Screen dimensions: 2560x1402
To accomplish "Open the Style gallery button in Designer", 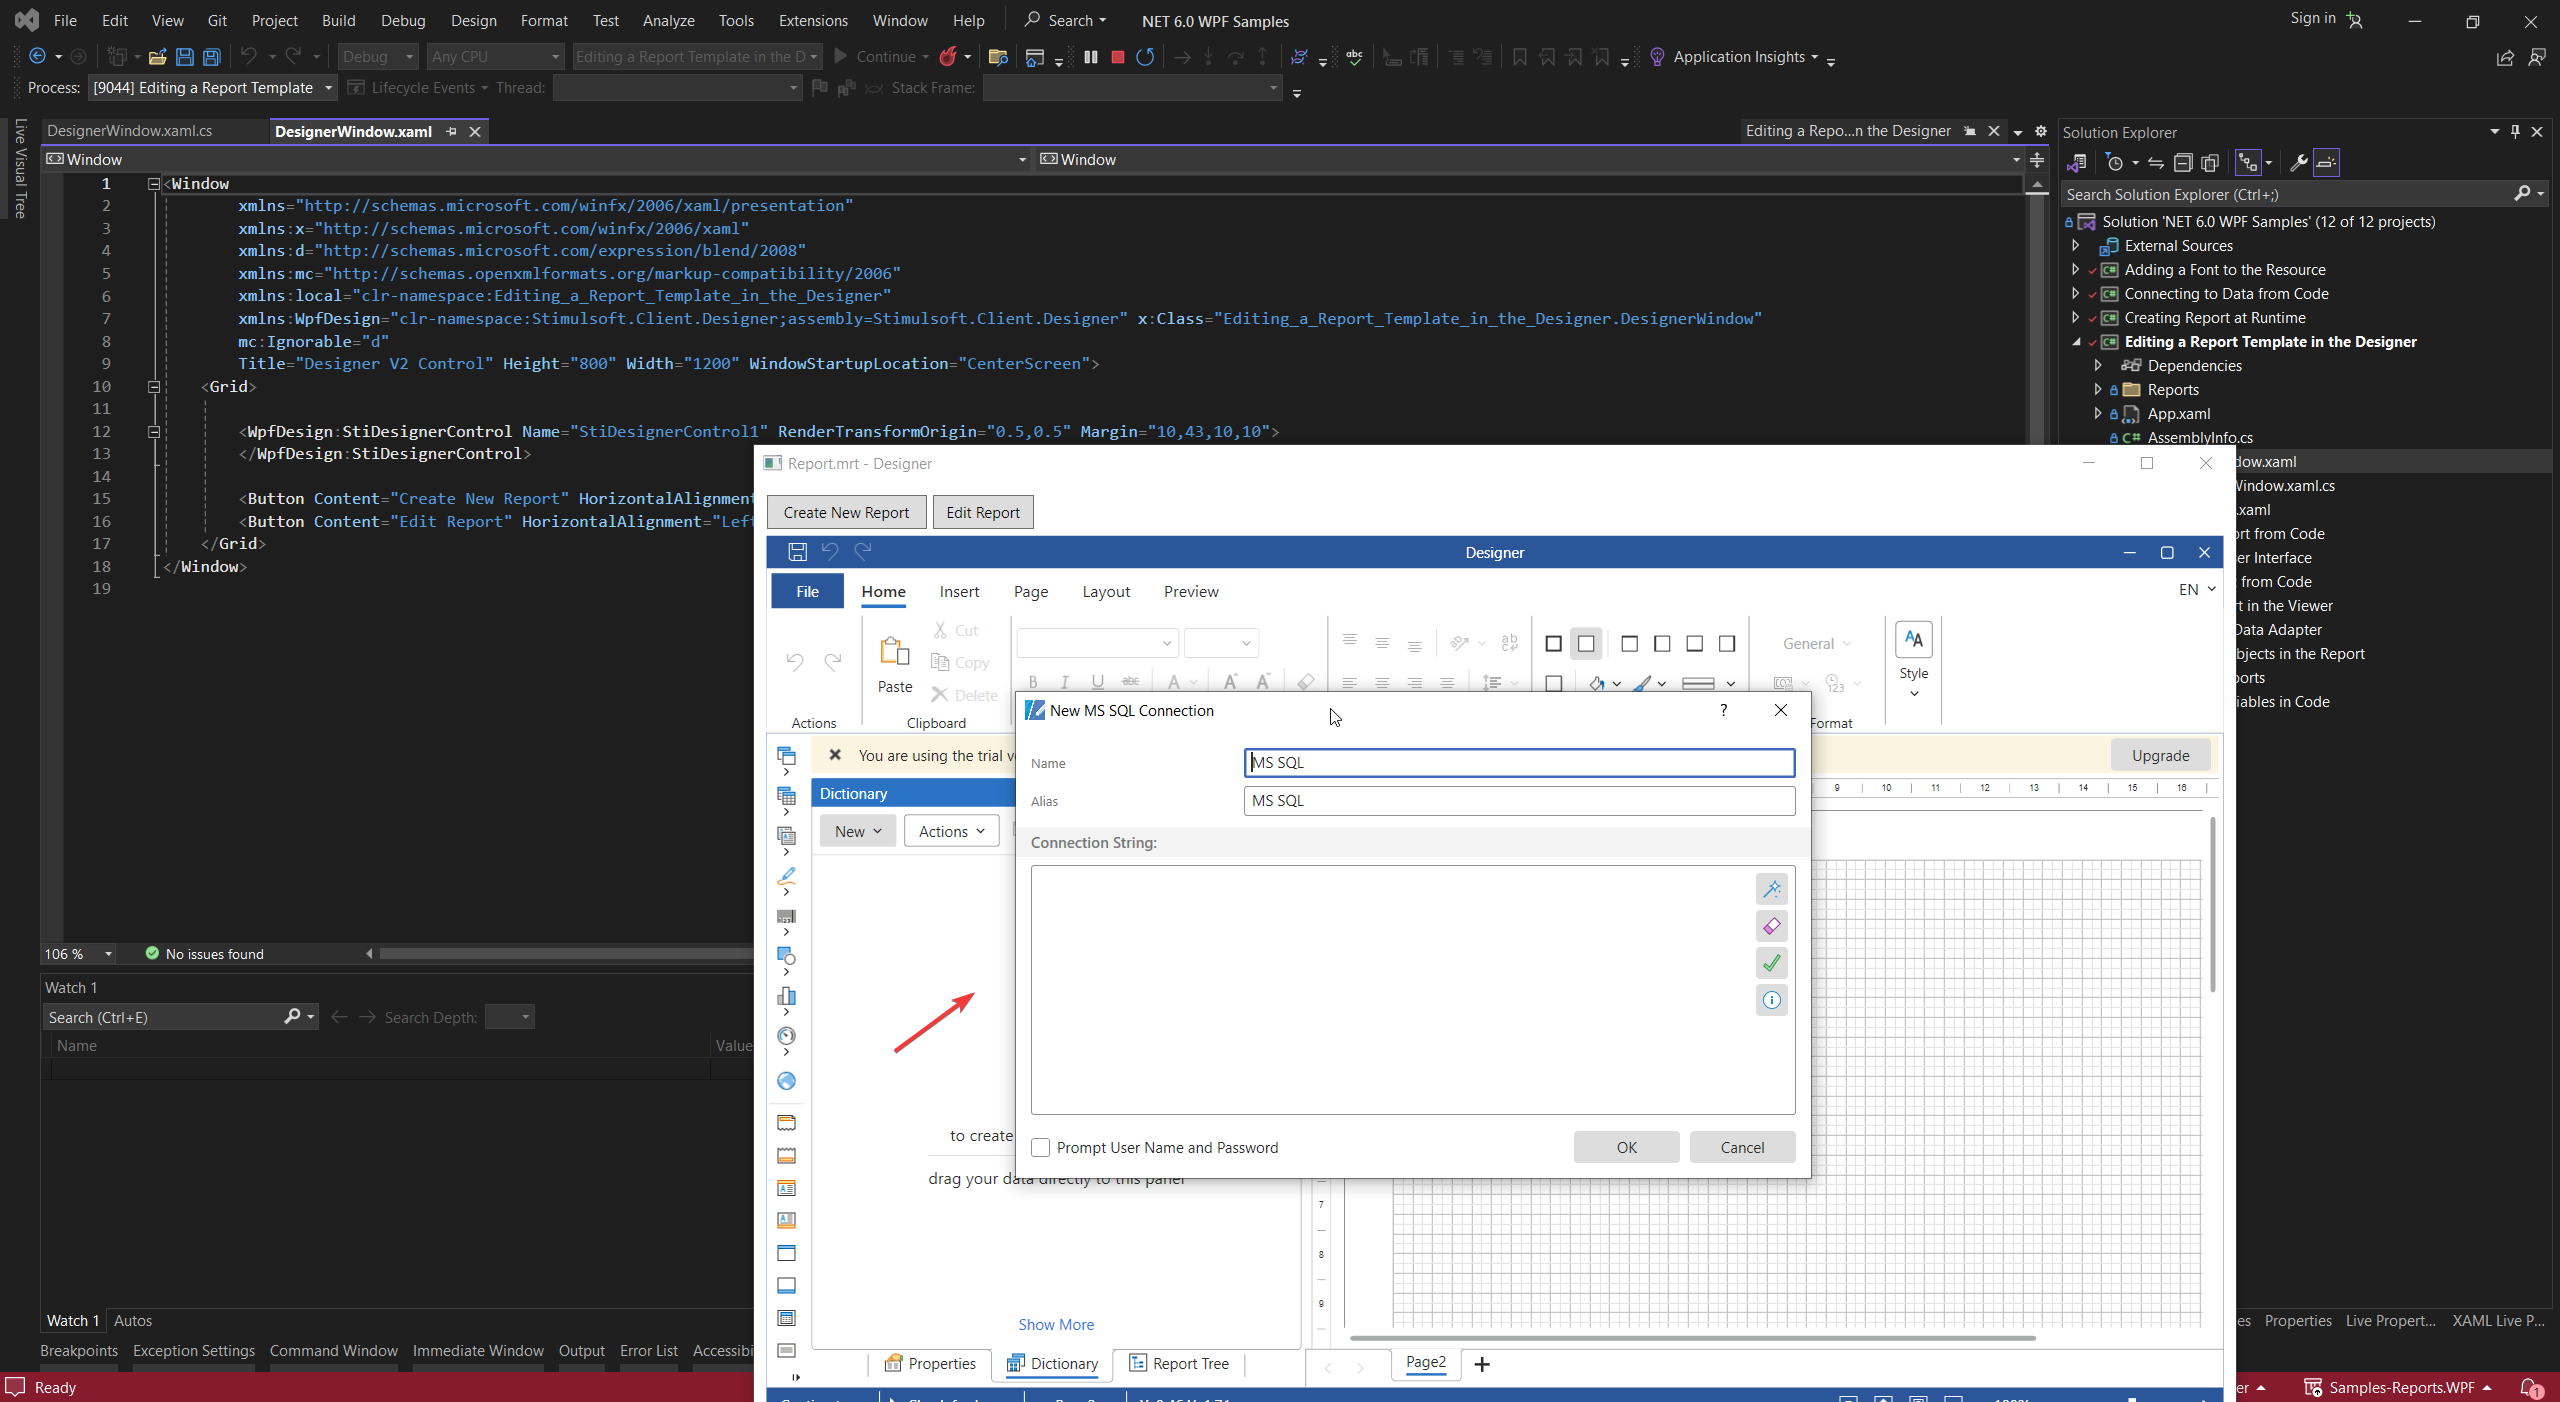I will coord(1913,659).
